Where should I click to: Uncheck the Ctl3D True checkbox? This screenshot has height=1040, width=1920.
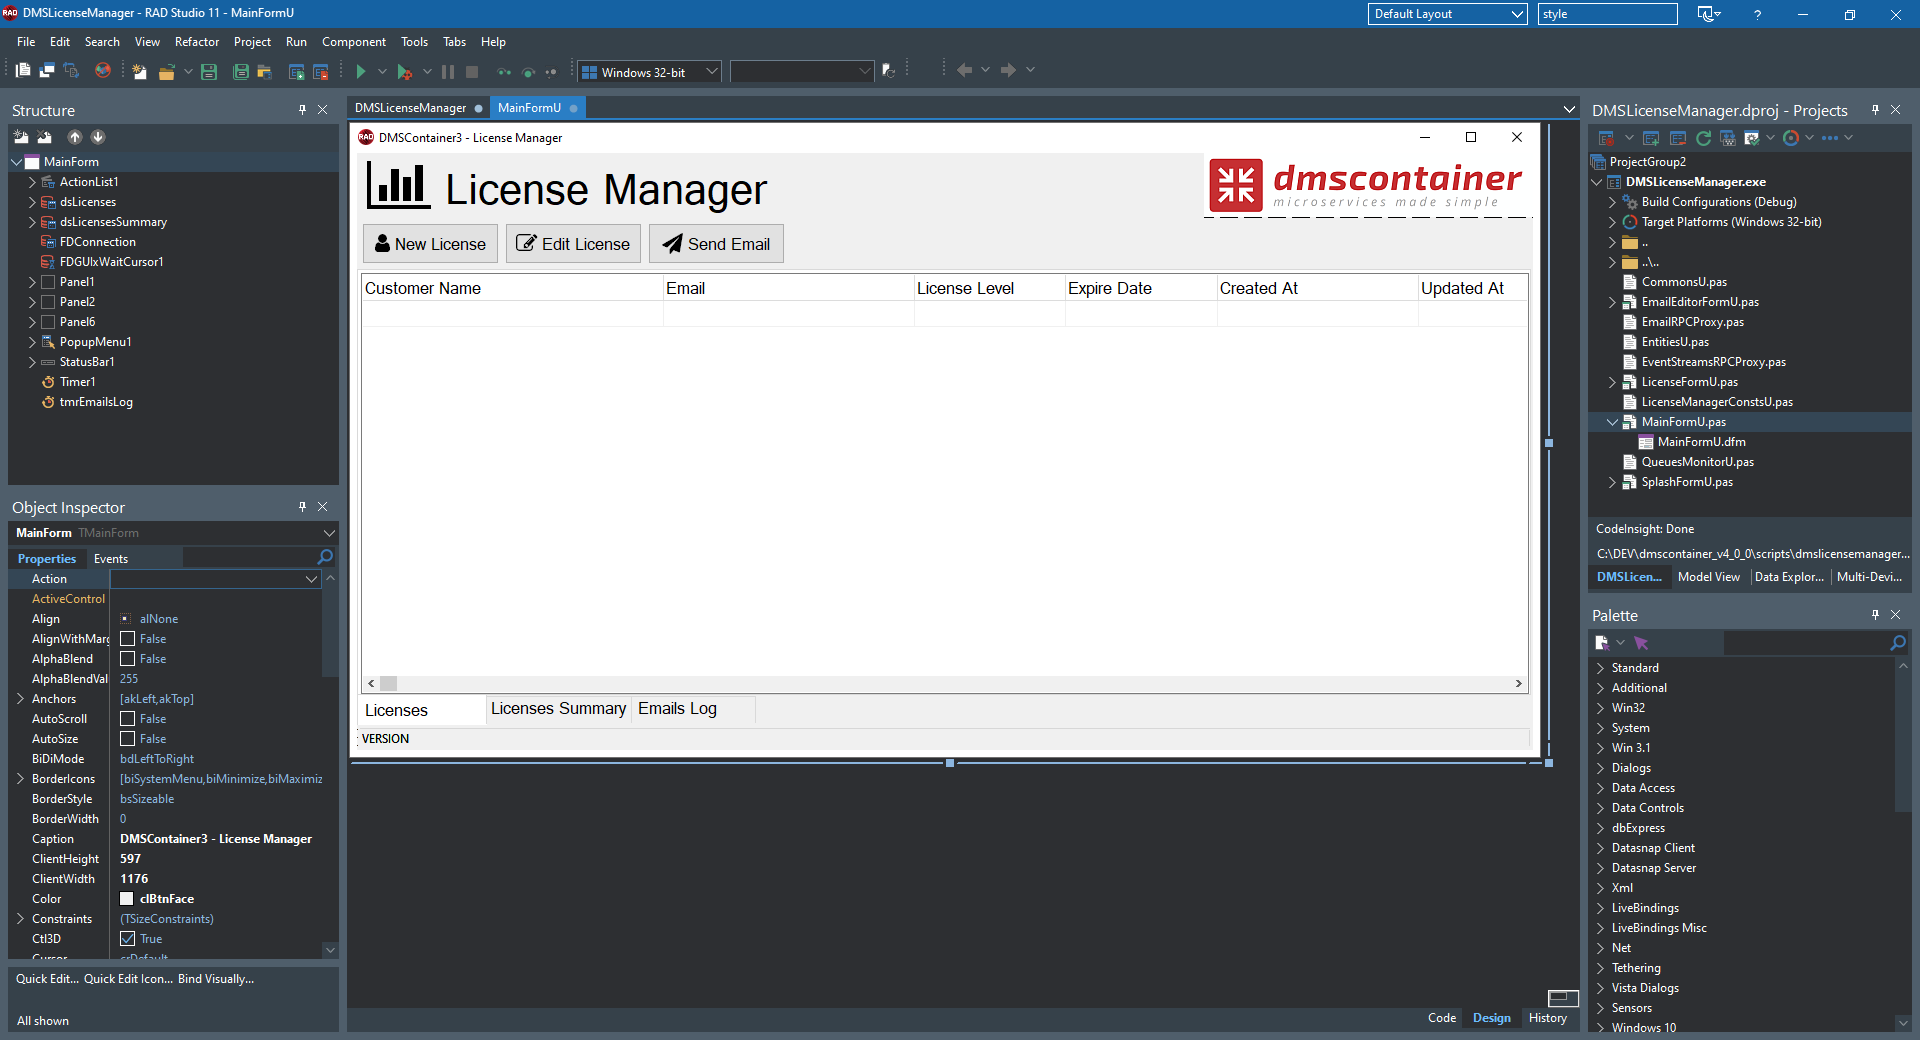click(127, 939)
